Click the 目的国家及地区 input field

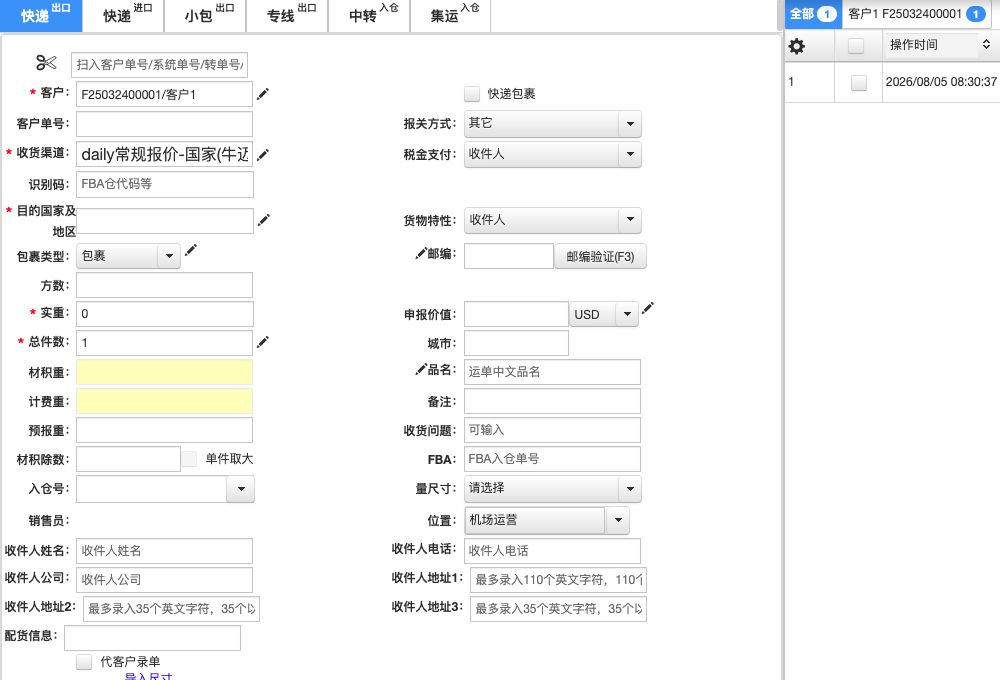click(x=165, y=221)
